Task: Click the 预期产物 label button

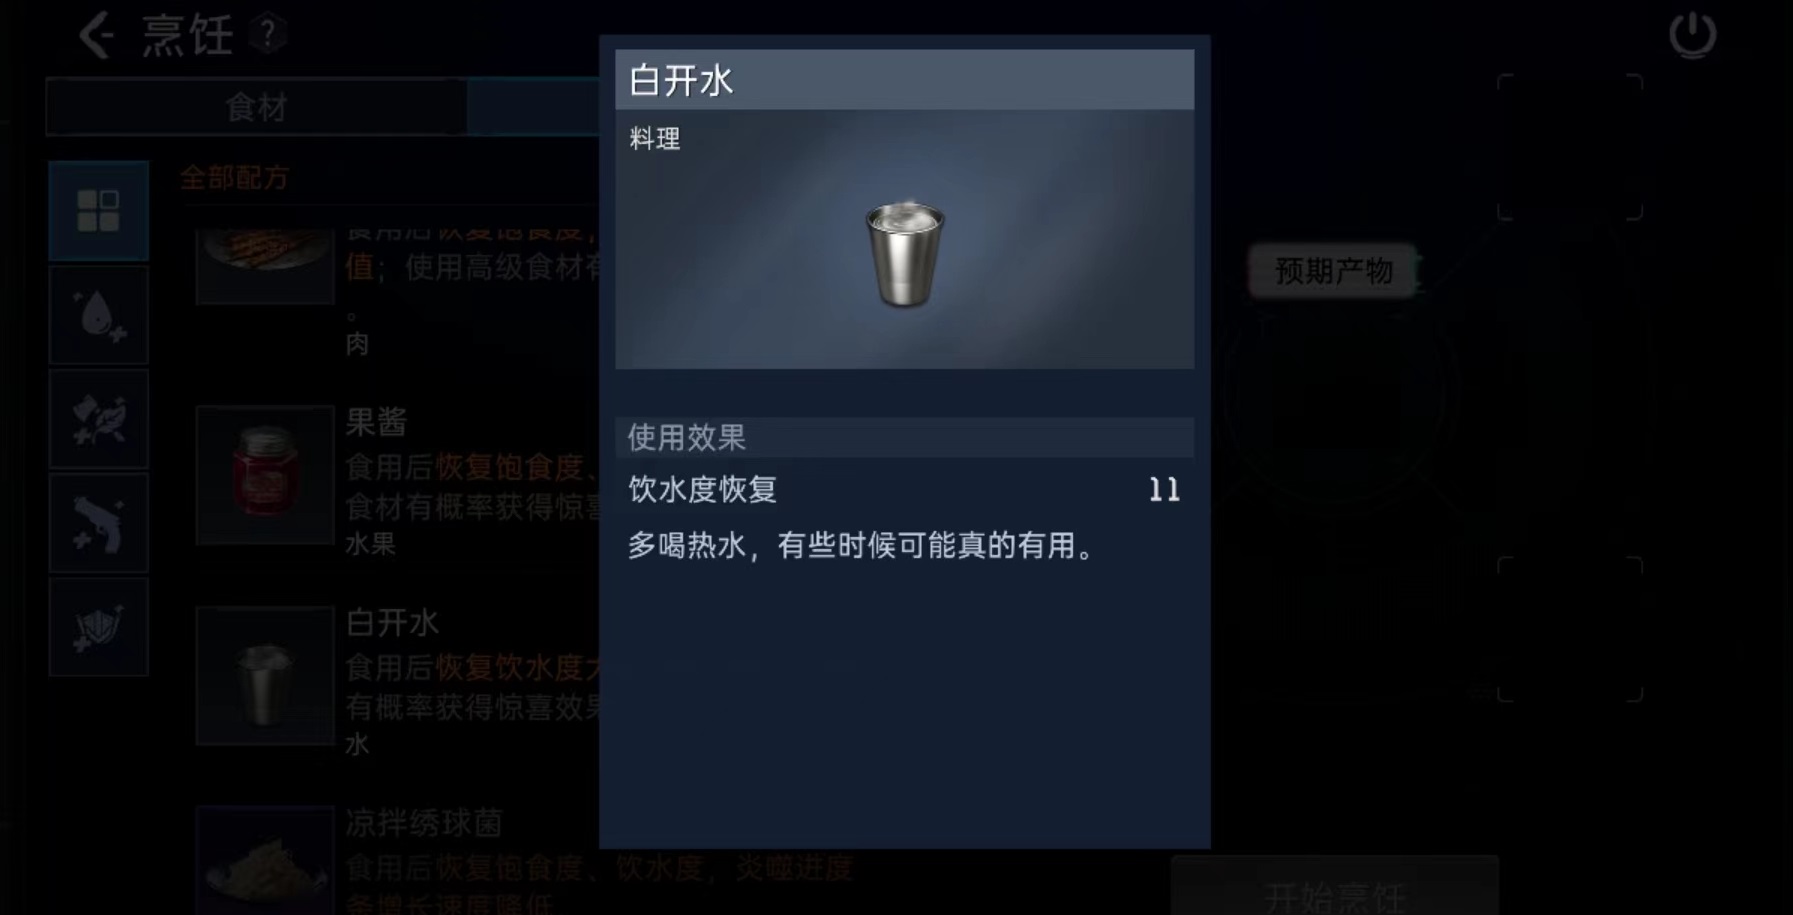Action: [1333, 271]
